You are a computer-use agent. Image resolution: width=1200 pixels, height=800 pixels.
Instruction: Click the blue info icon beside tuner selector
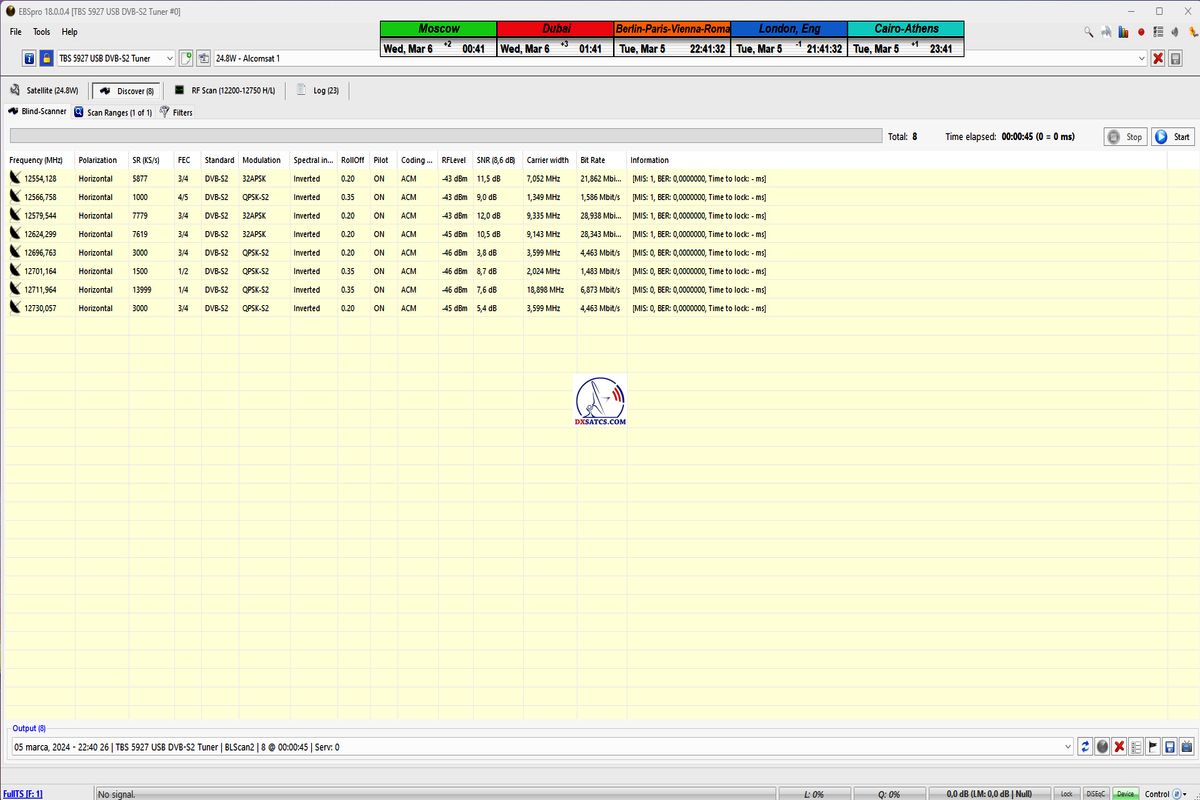coord(29,59)
